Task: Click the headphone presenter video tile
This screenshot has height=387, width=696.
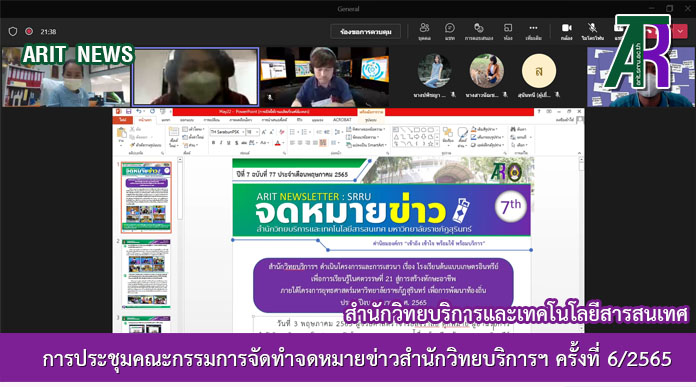Action: pos(325,77)
